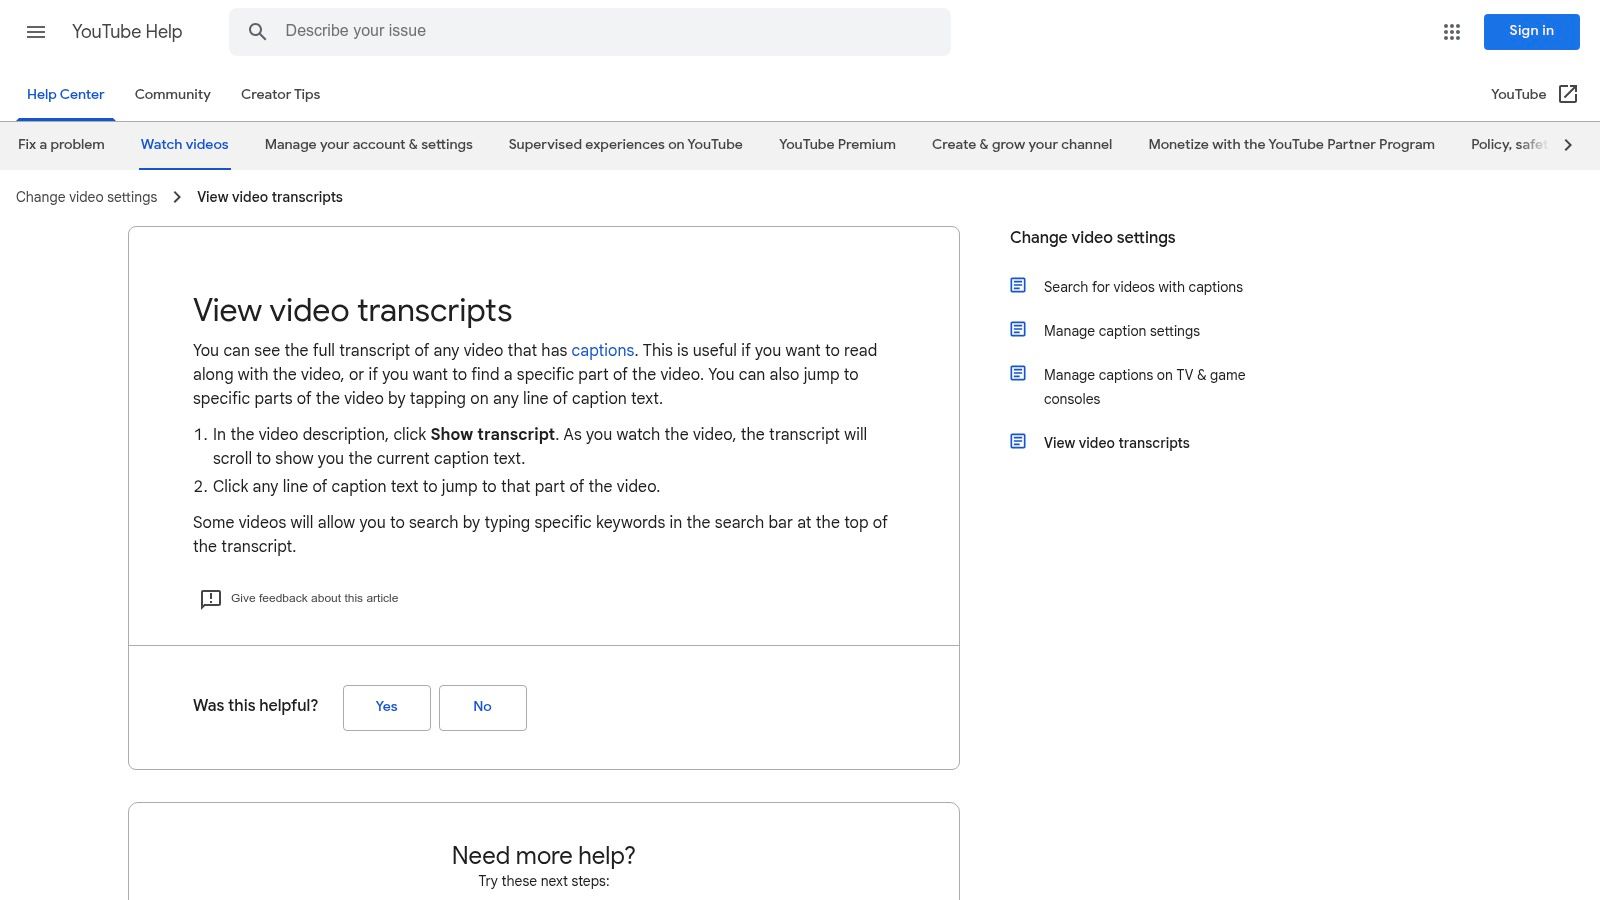Click No under Was this helpful

[x=482, y=707]
